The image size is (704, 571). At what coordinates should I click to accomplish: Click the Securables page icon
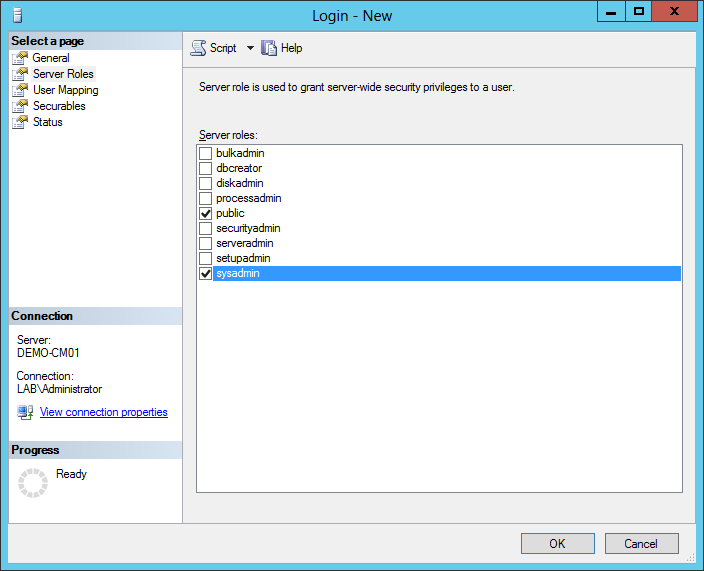pos(20,106)
